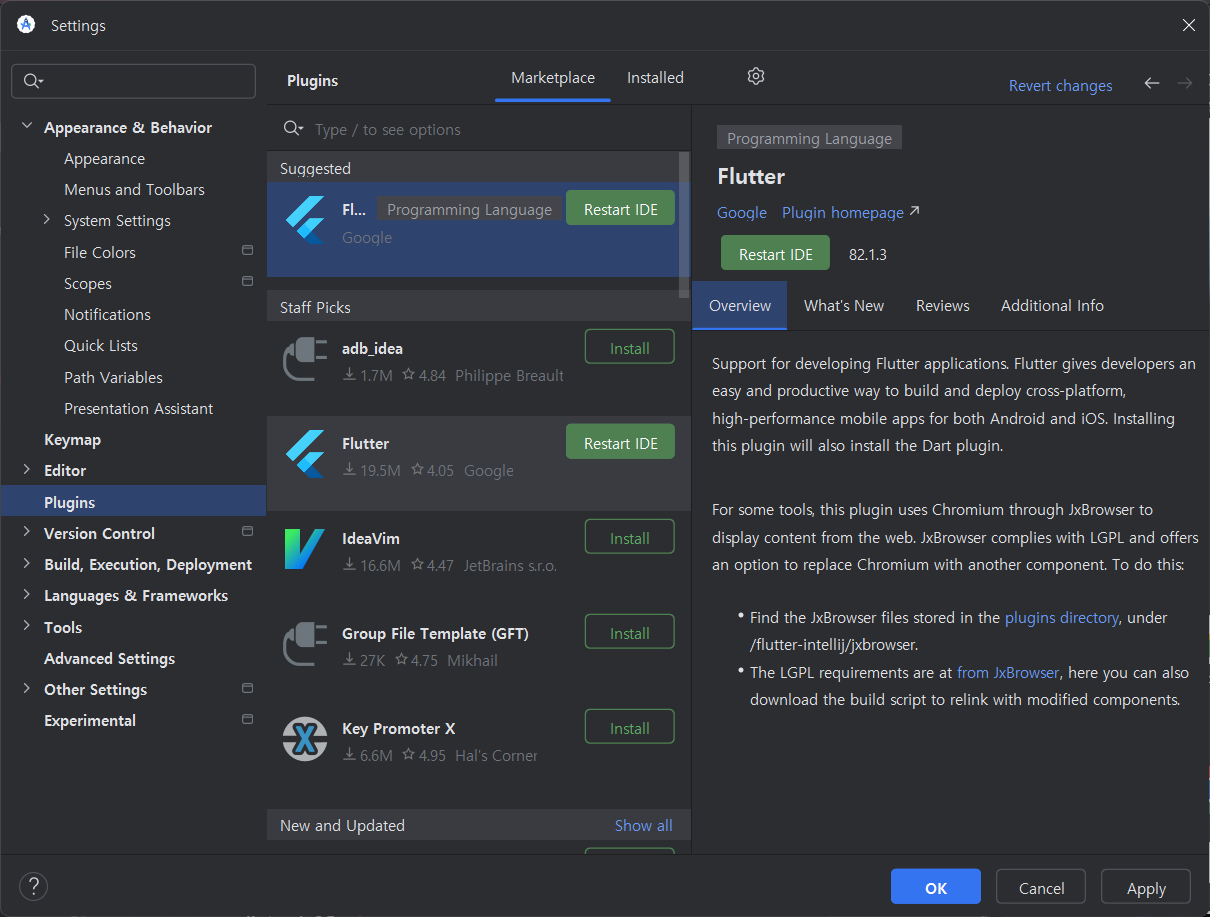Screen dimensions: 1210x917
Task: Select Menus and Toolbars settings
Action: 134,189
